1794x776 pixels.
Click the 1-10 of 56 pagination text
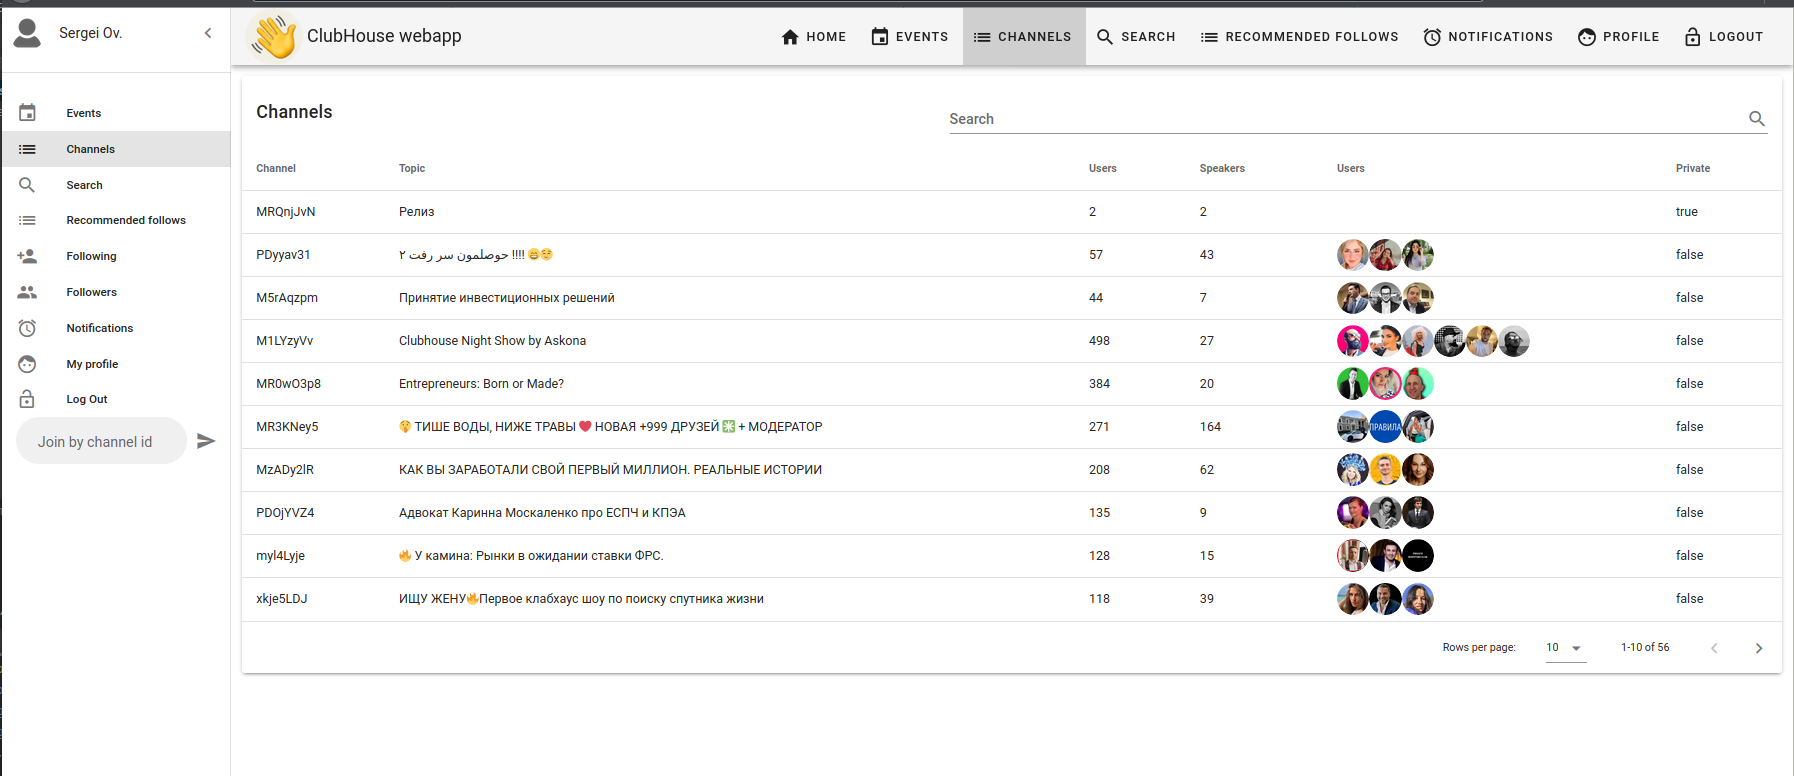click(1645, 648)
